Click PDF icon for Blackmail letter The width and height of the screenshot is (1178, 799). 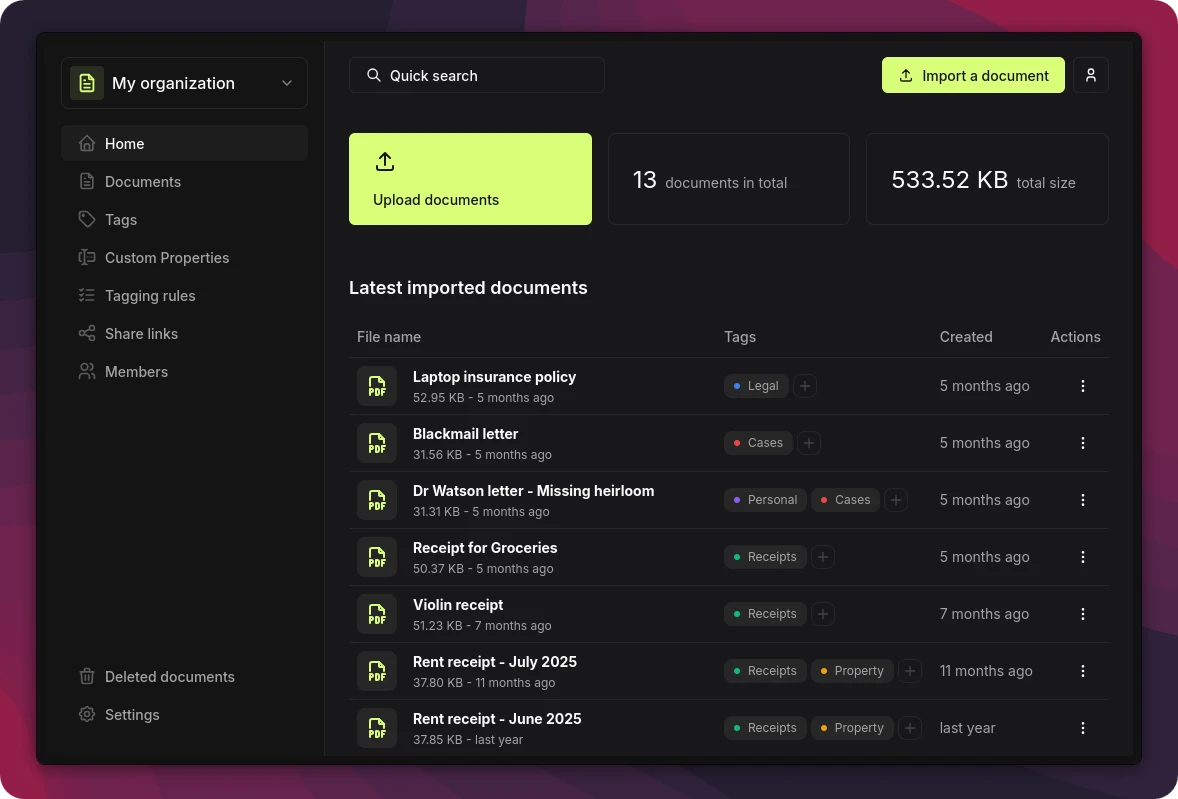pyautogui.click(x=376, y=443)
